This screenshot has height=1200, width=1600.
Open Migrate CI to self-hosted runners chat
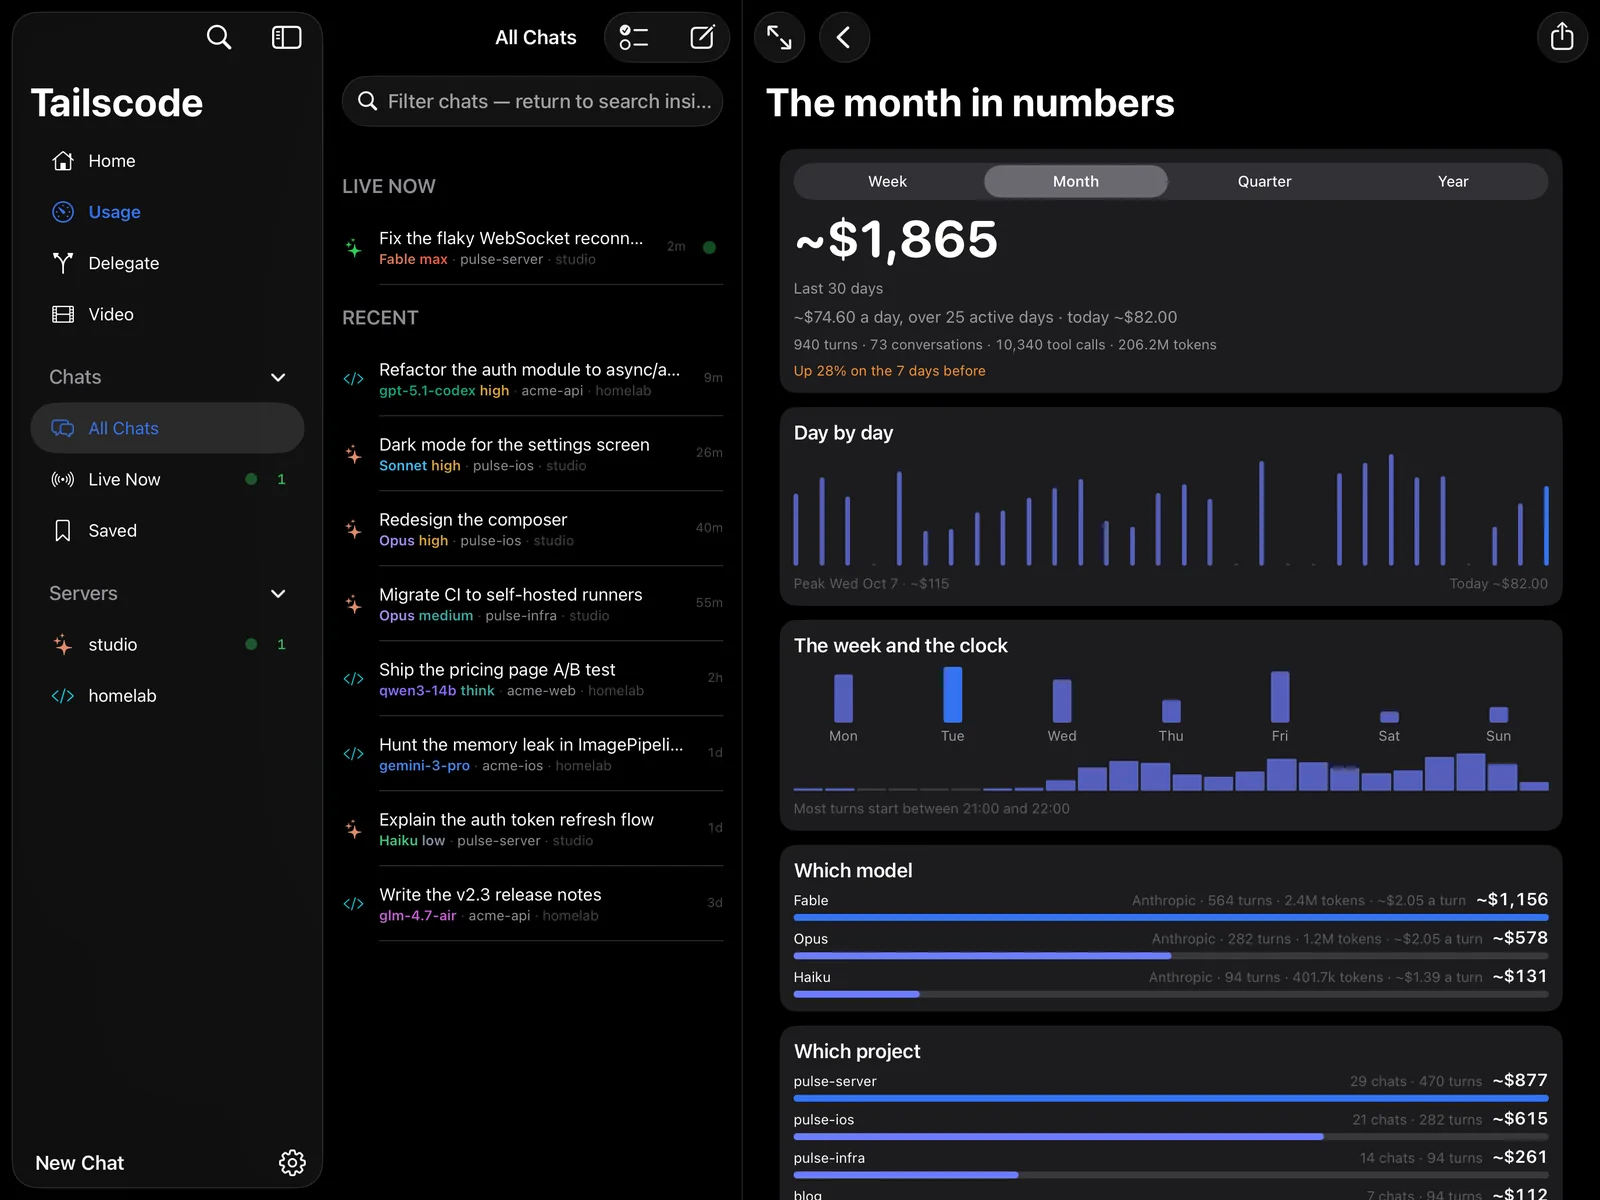pos(532,604)
